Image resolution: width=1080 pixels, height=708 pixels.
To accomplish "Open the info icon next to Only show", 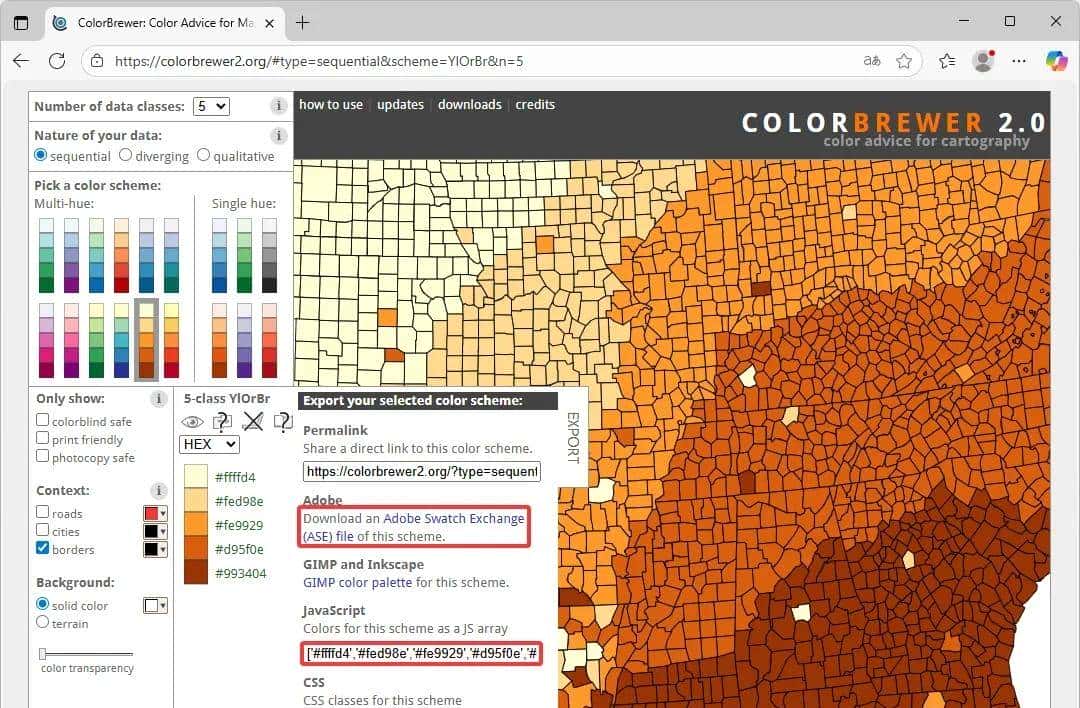I will pyautogui.click(x=158, y=399).
